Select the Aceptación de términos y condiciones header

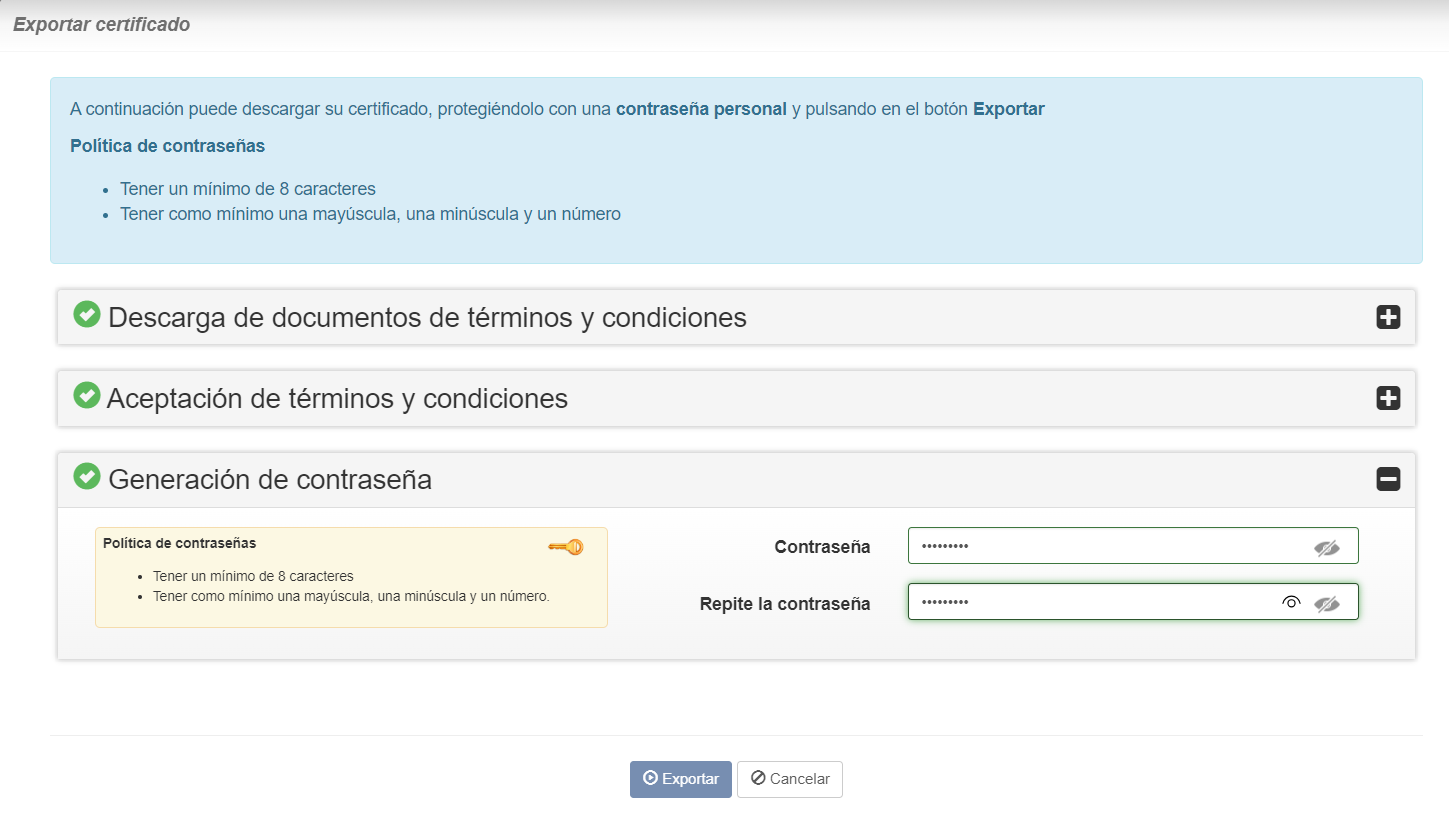[x=337, y=399]
